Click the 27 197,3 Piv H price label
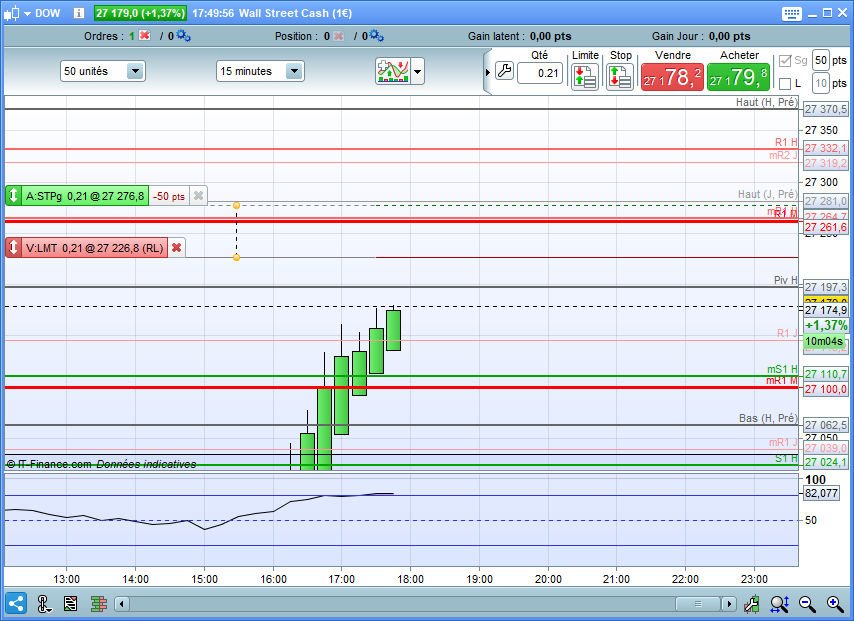Image resolution: width=854 pixels, height=621 pixels. point(826,287)
